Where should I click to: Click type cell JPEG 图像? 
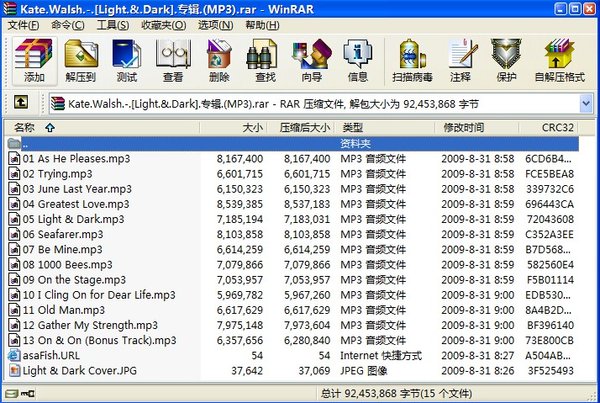[364, 370]
